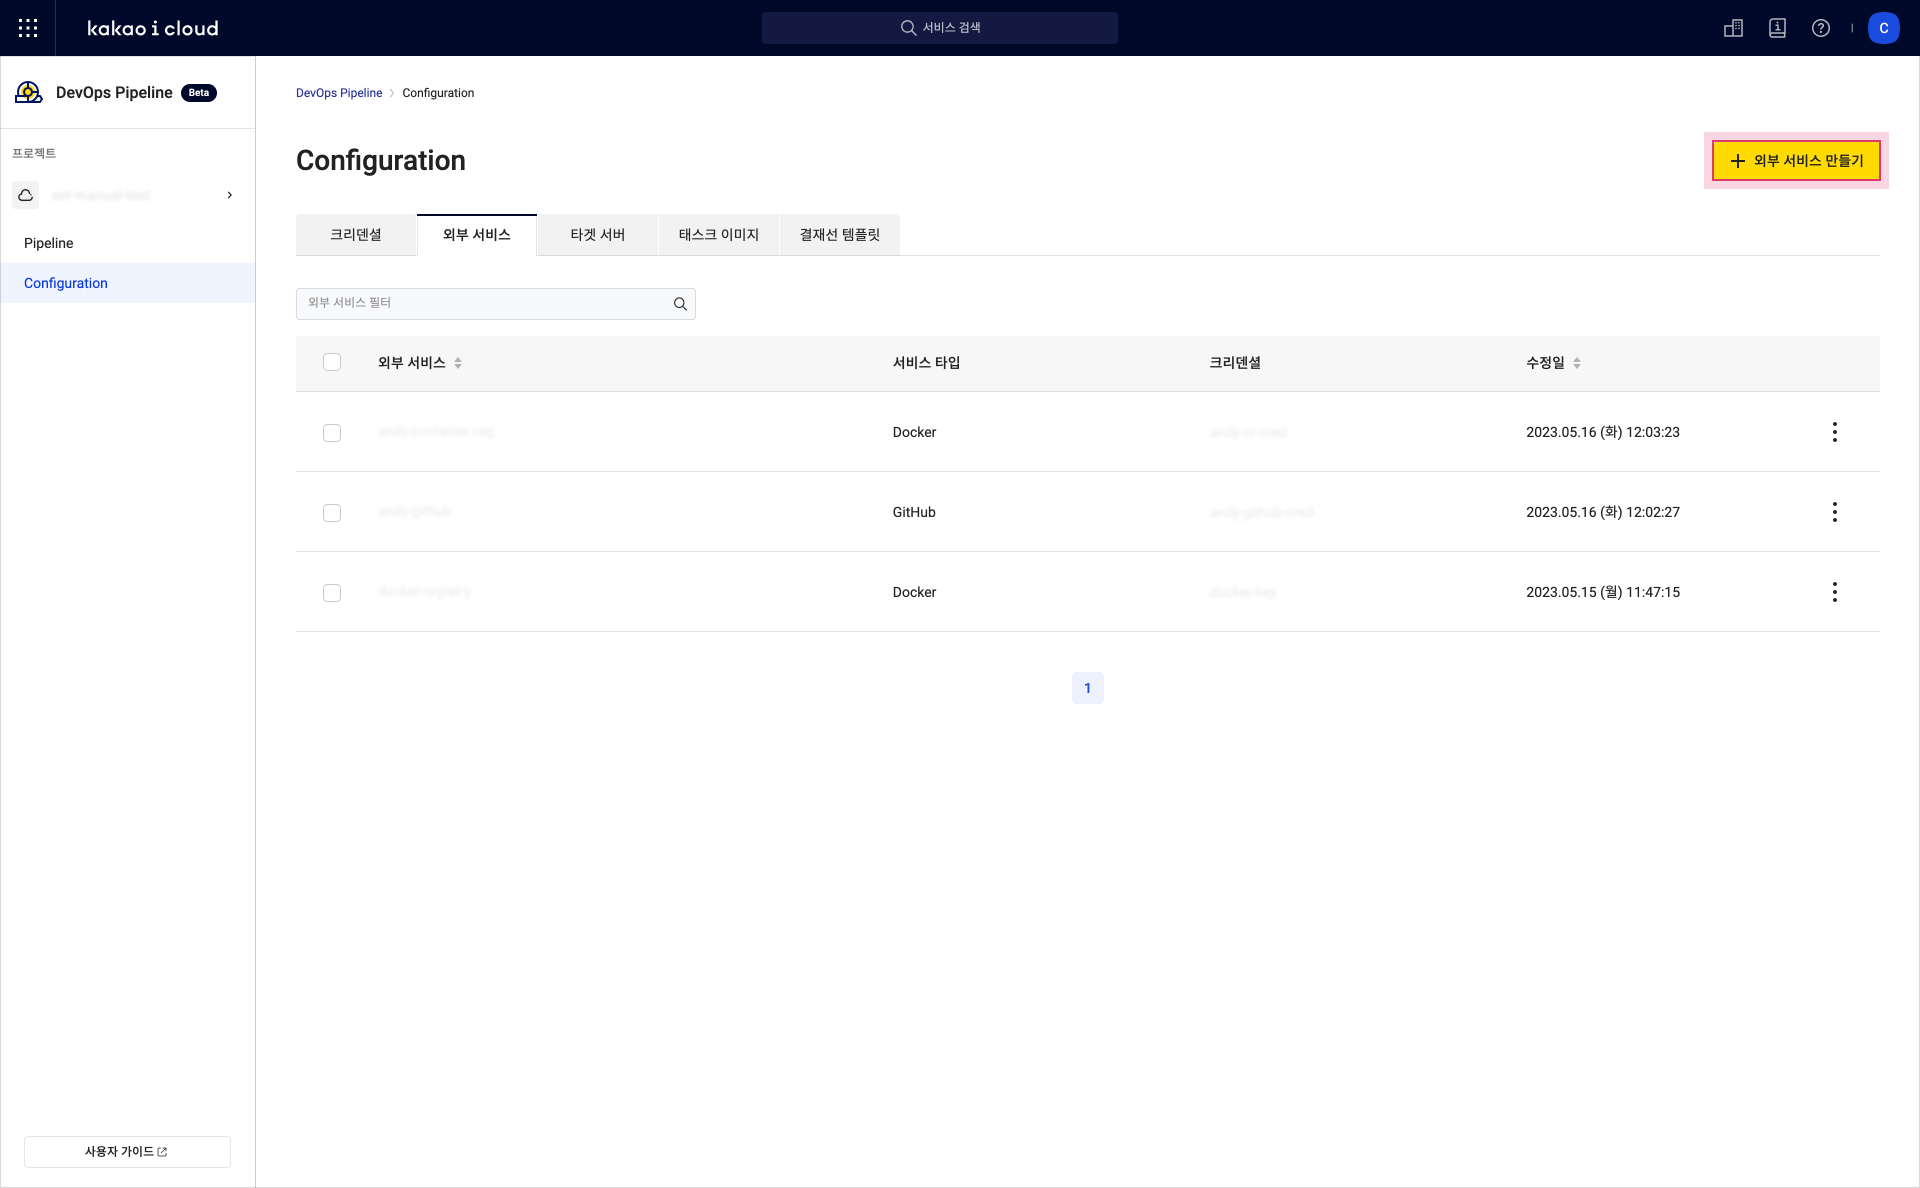Click the date 2023.05.16 (화) 12:03:23

coord(1603,432)
